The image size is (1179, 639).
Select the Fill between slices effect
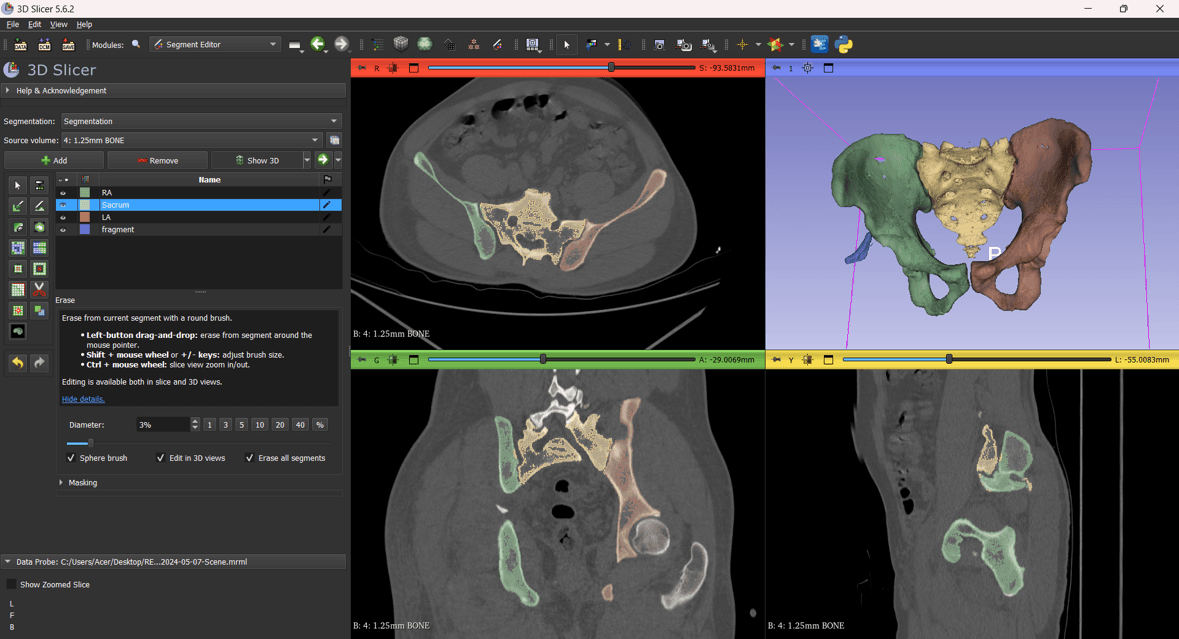coord(40,247)
